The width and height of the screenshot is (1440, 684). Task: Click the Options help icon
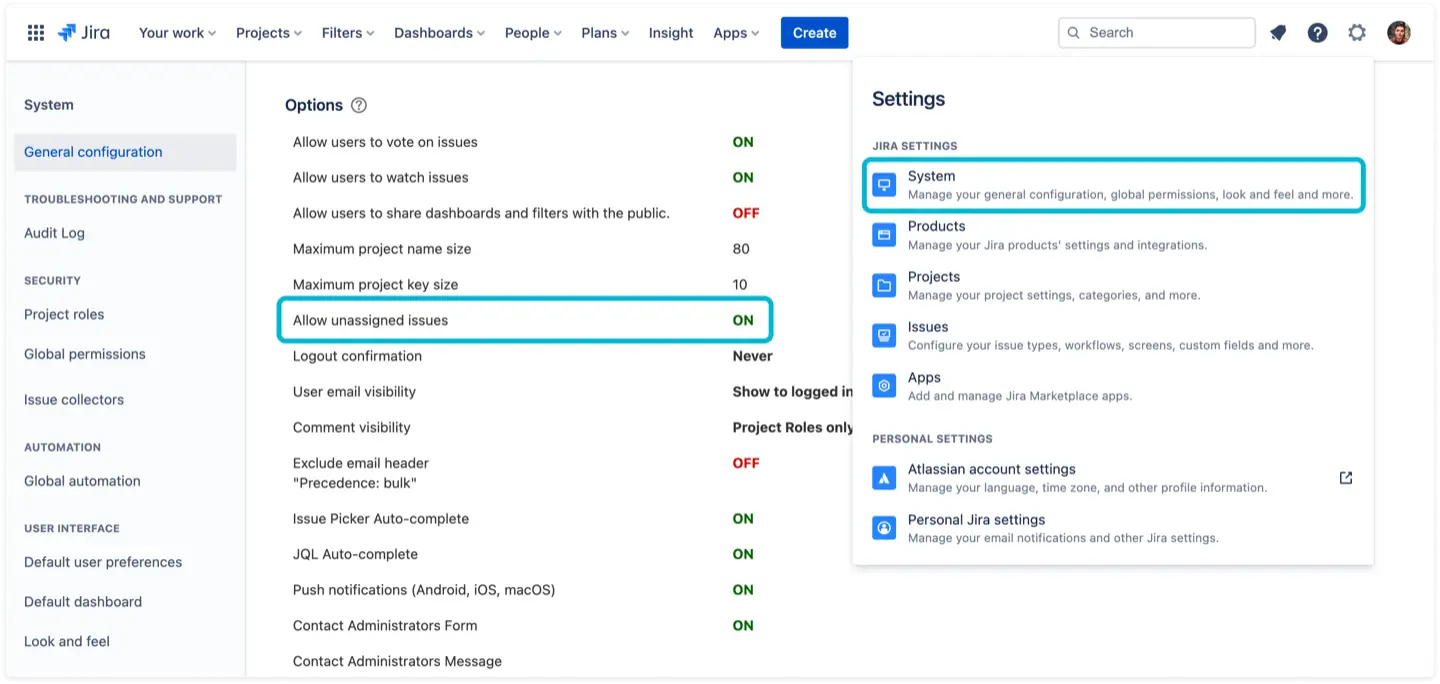coord(359,106)
